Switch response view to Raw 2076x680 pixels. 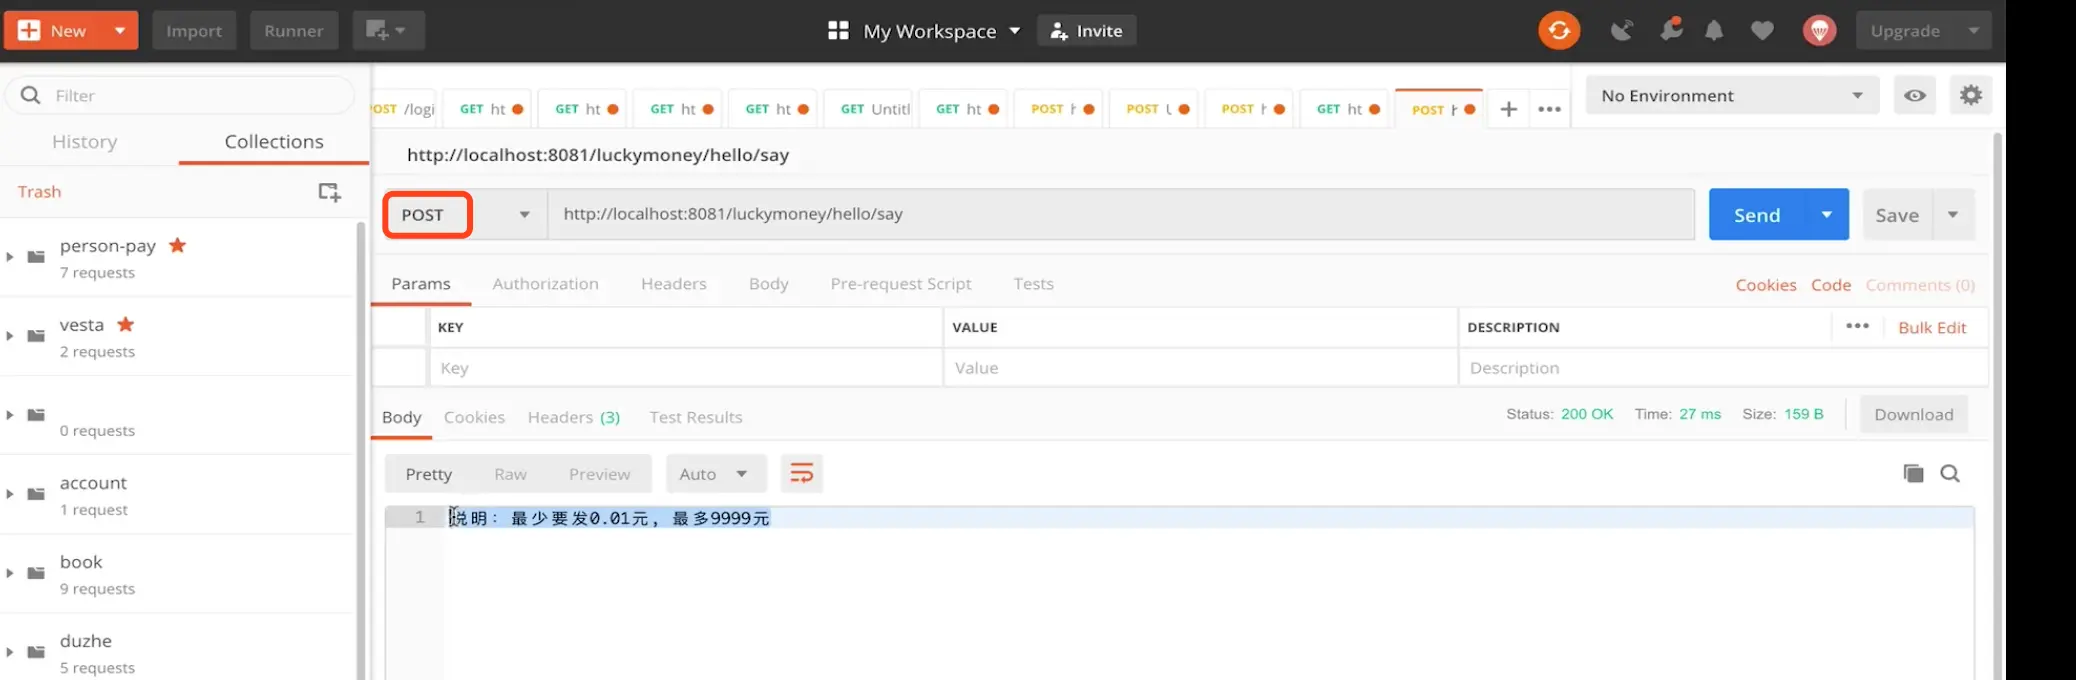tap(510, 474)
